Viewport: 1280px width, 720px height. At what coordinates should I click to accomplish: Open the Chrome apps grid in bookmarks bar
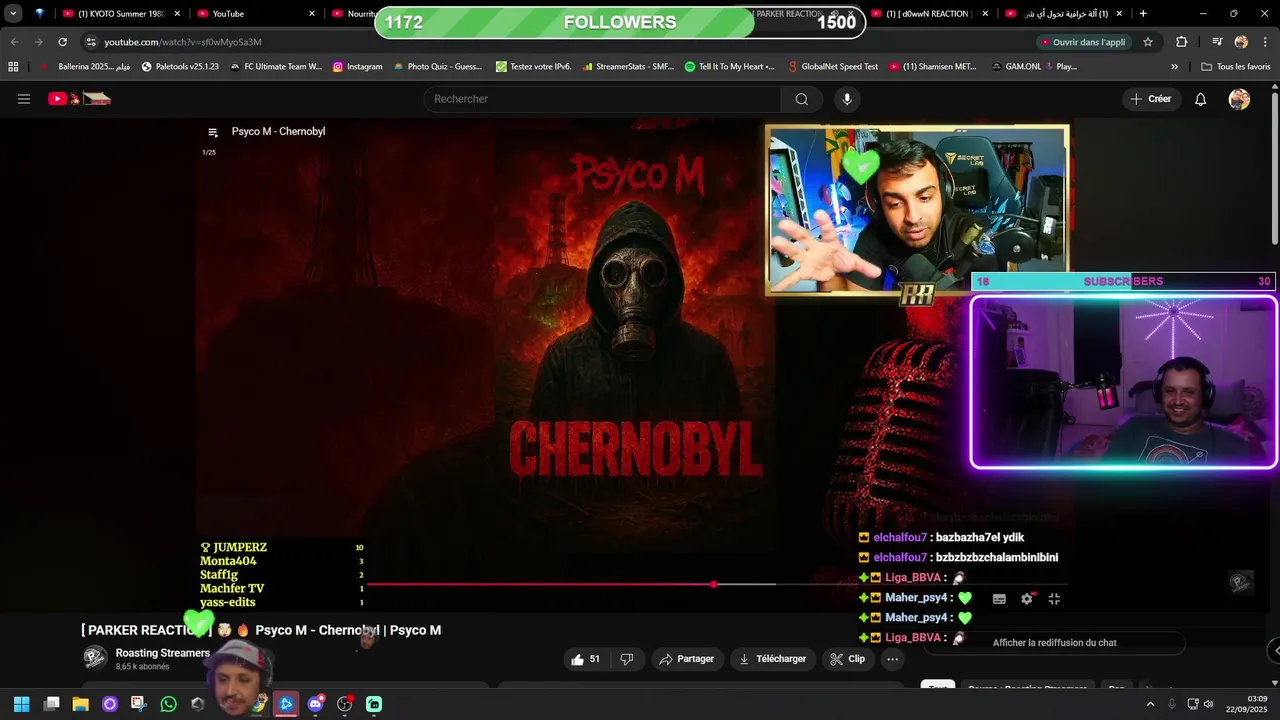pos(13,67)
